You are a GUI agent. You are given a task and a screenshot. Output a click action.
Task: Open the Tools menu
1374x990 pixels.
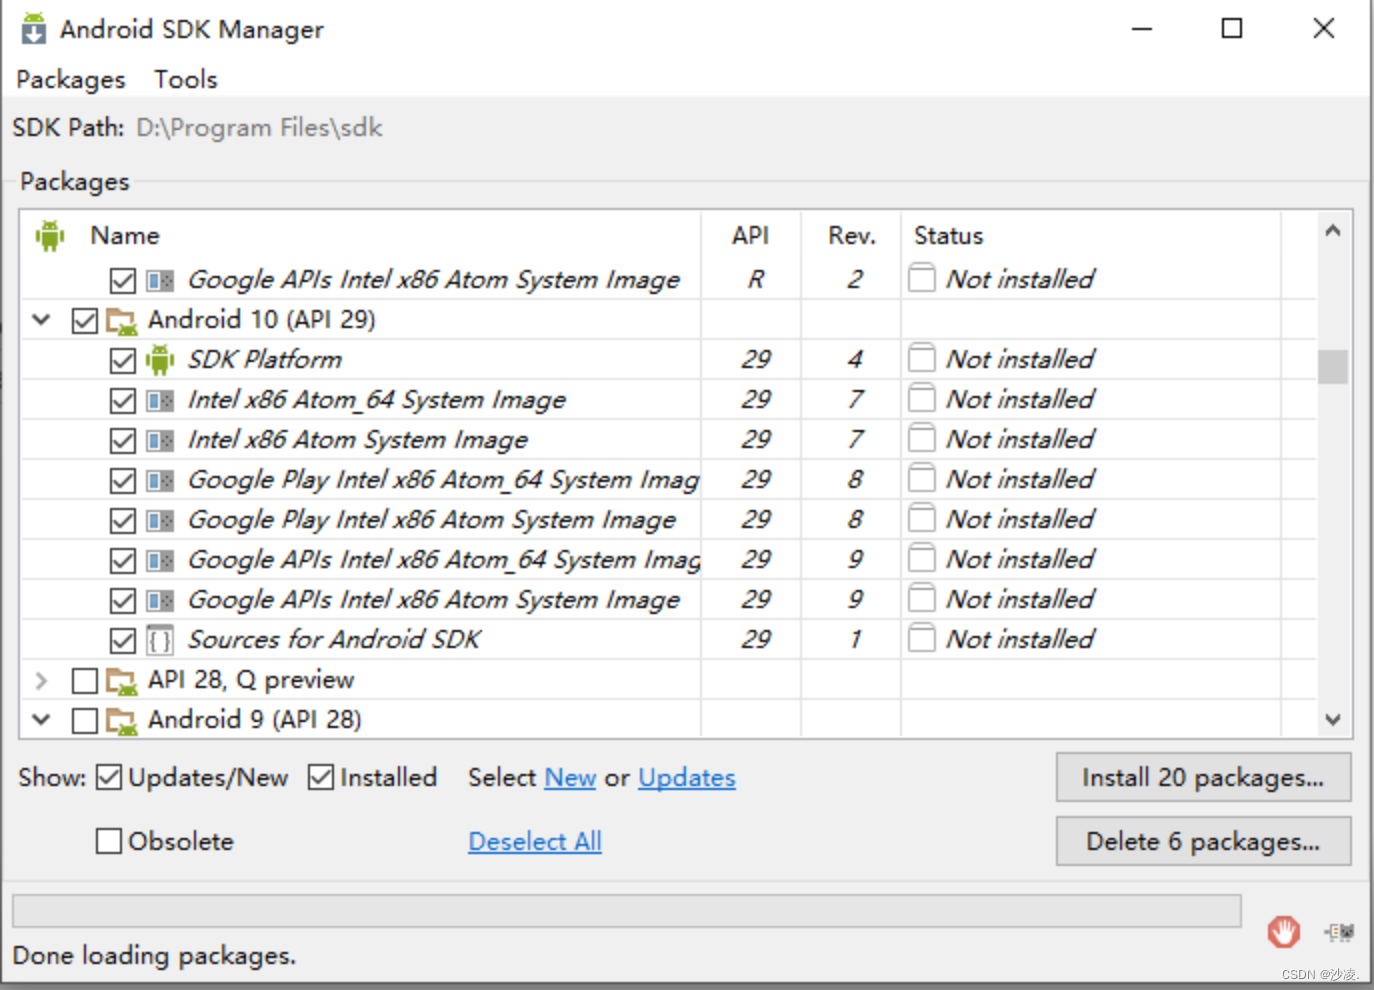(x=186, y=79)
